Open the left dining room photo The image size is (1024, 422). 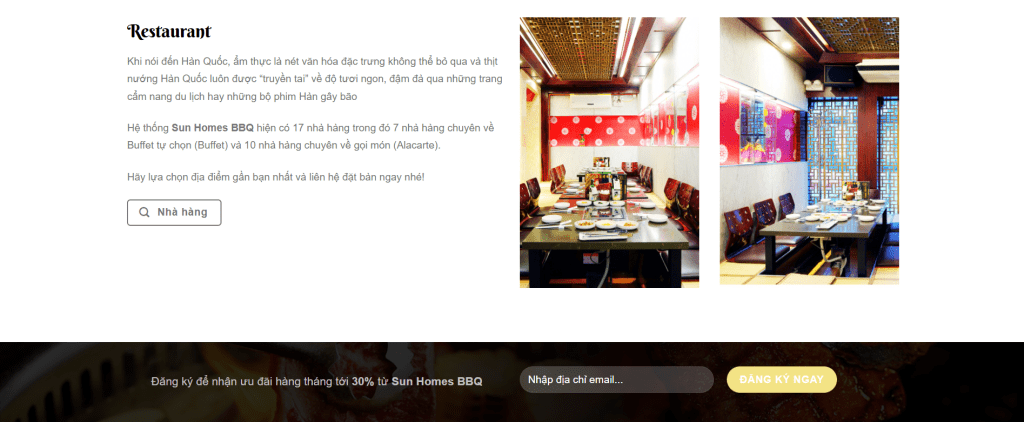tap(609, 152)
